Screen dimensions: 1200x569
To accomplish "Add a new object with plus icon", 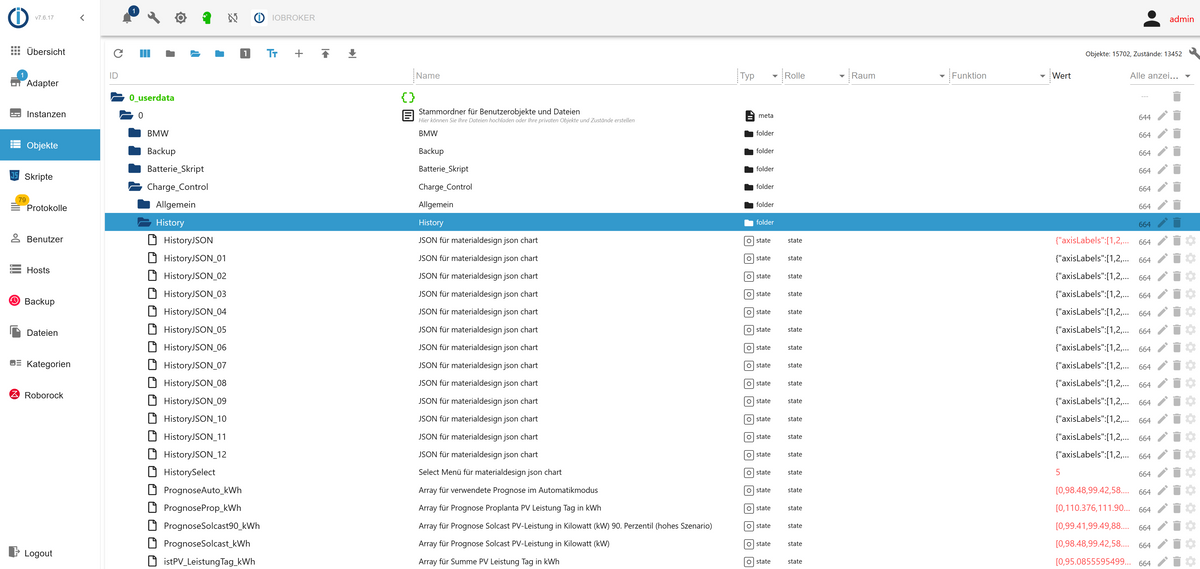I will click(298, 54).
